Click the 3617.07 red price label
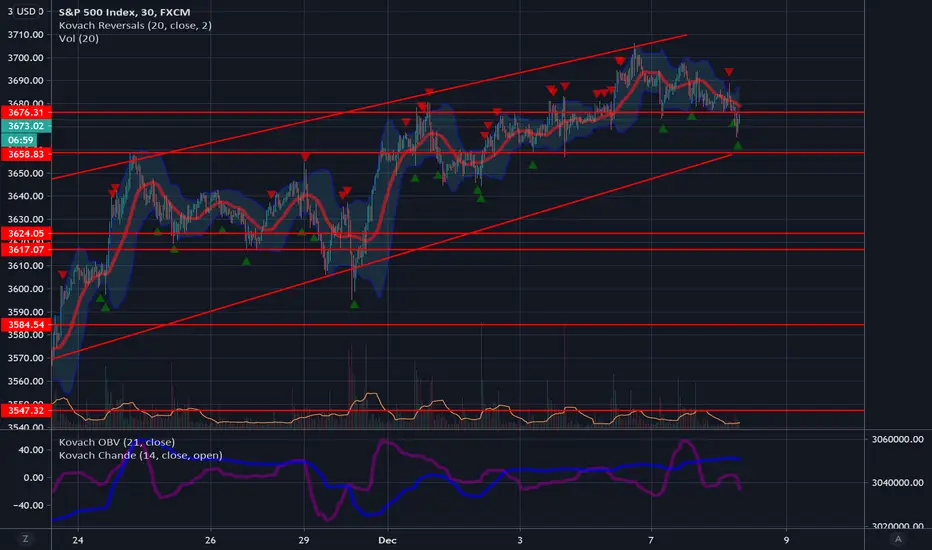Viewport: 932px width, 550px height. (26, 249)
